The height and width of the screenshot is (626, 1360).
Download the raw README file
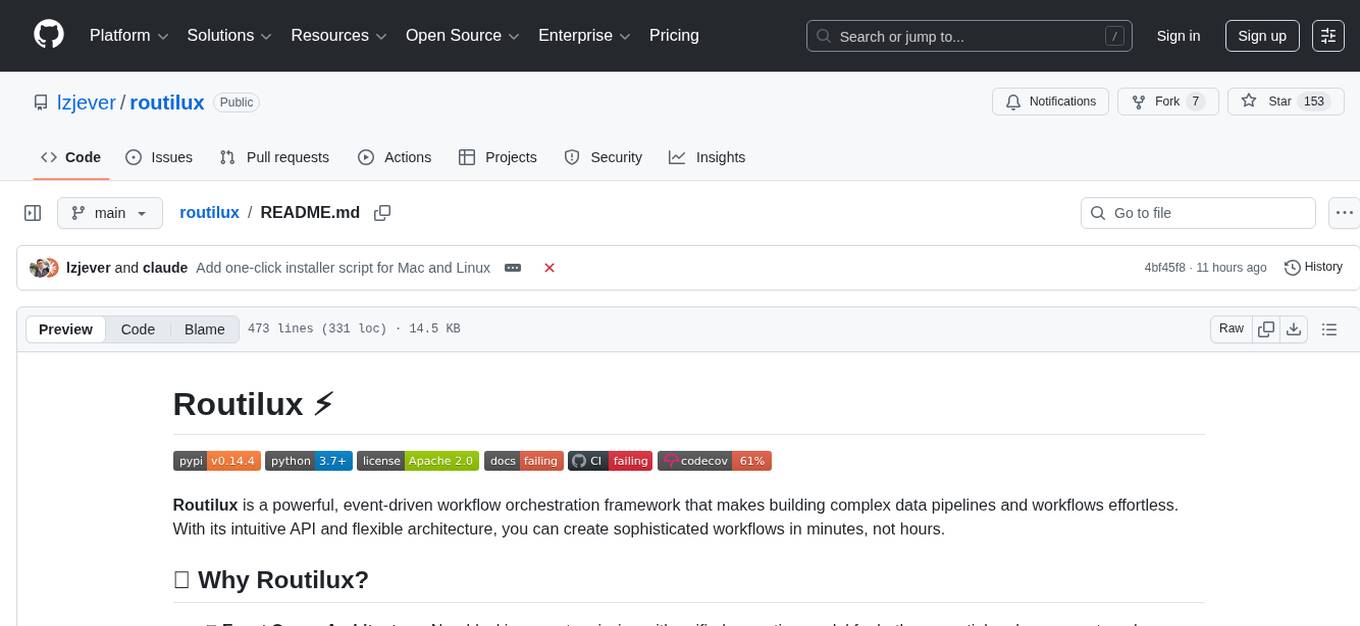click(x=1294, y=328)
